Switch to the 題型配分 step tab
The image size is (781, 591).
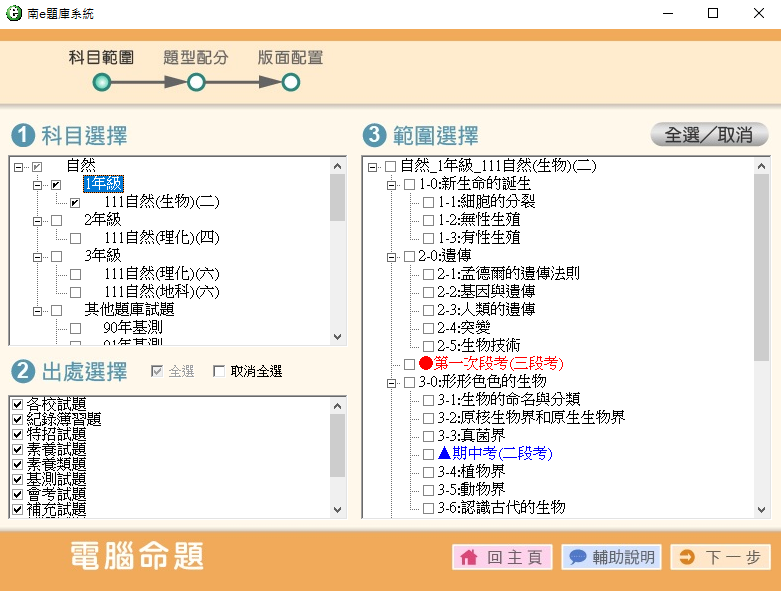(x=196, y=58)
